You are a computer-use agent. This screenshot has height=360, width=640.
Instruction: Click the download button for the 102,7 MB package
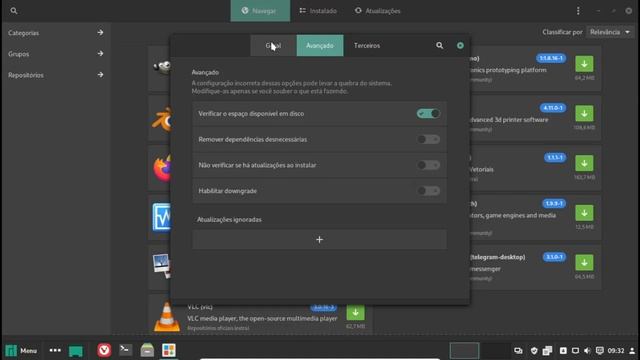coord(584,163)
